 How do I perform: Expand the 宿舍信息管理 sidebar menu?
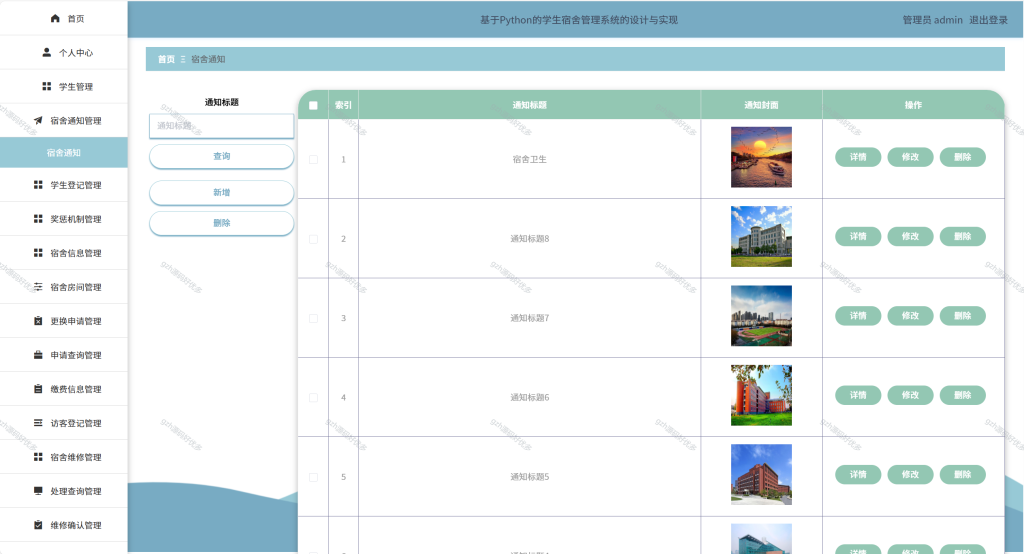(x=64, y=253)
